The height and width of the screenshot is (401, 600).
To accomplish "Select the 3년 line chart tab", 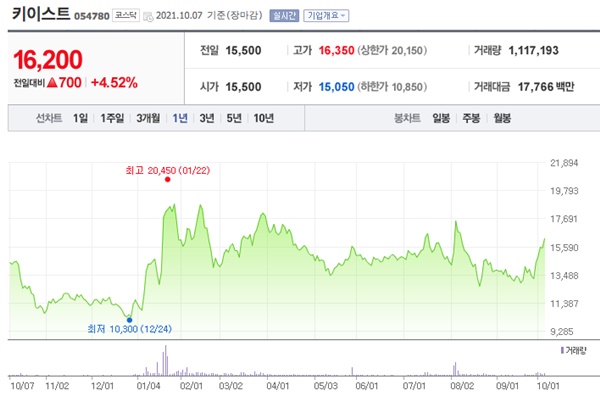I will pyautogui.click(x=207, y=118).
